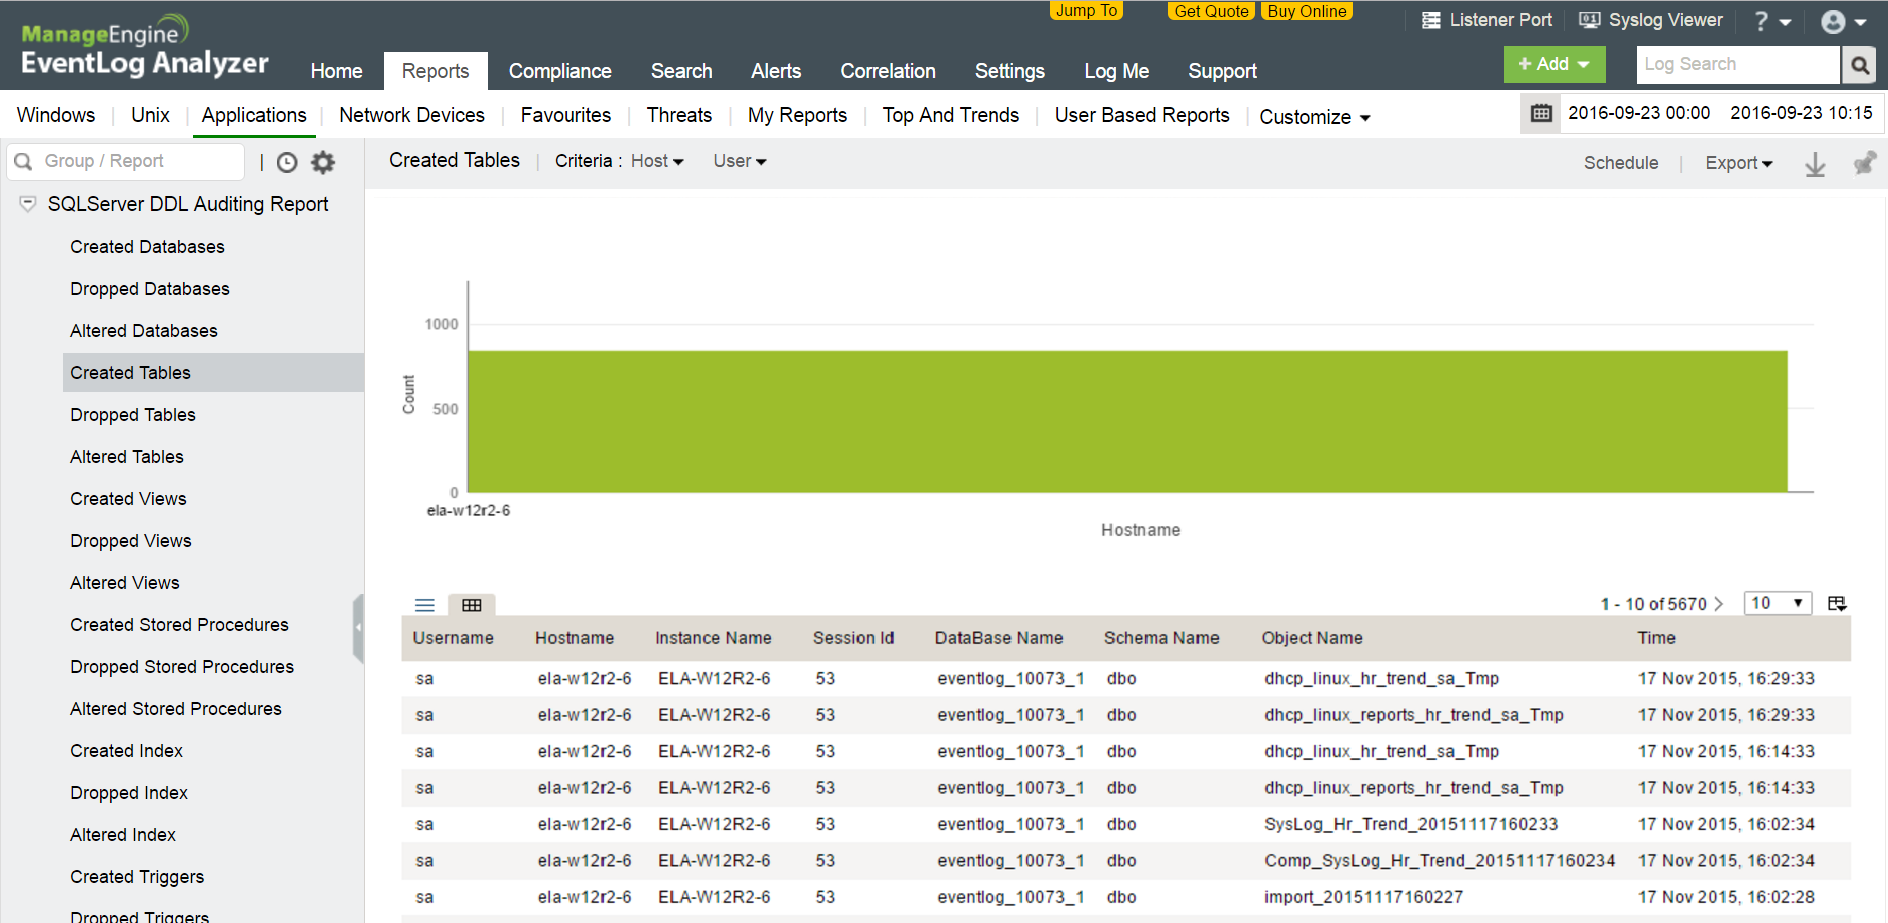Click the Schedule link
This screenshot has height=923, width=1888.
point(1620,163)
